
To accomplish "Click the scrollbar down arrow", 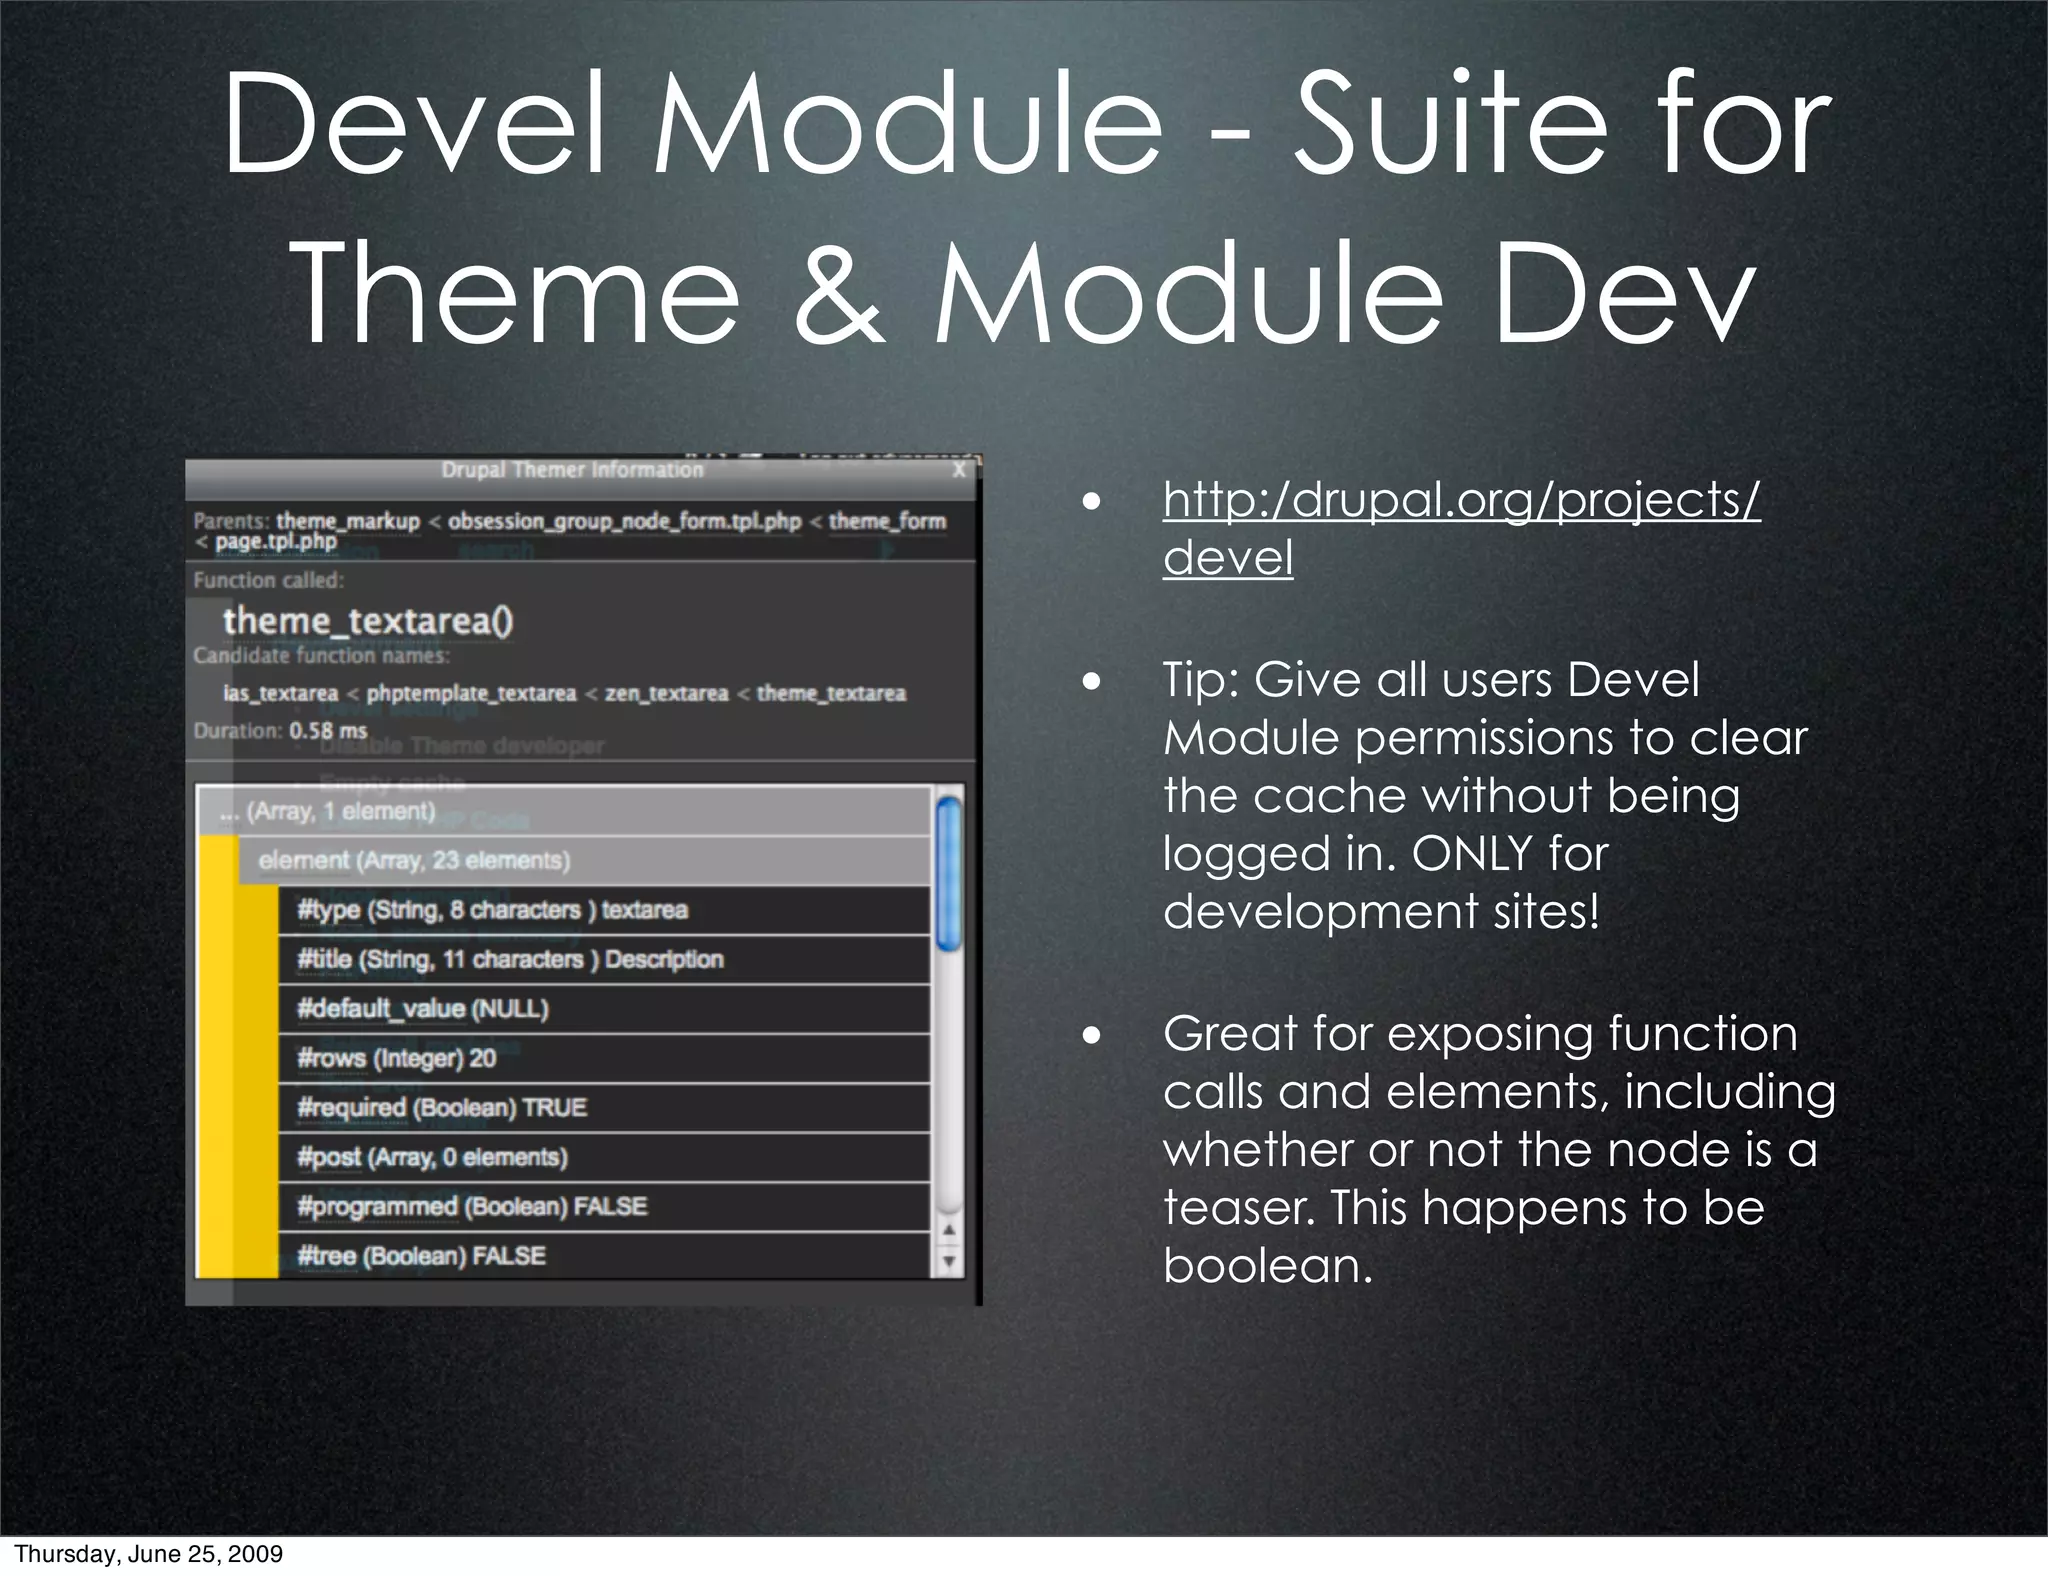I will (x=949, y=1261).
